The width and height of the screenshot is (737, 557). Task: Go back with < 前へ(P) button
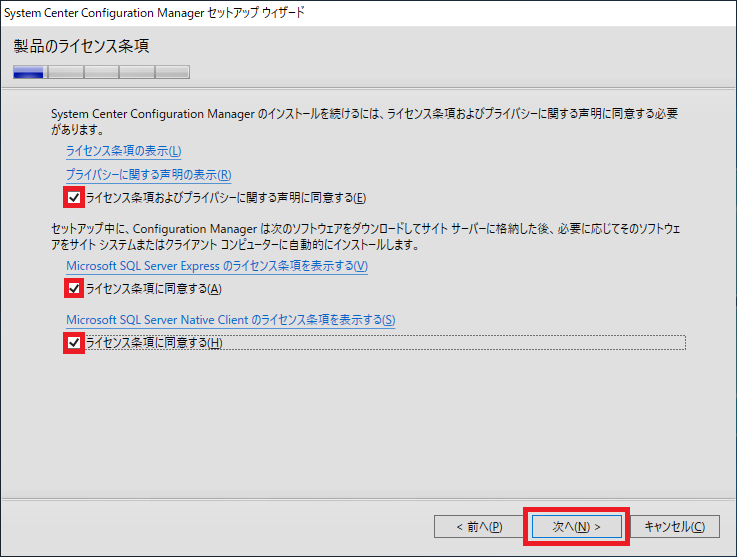coord(479,526)
